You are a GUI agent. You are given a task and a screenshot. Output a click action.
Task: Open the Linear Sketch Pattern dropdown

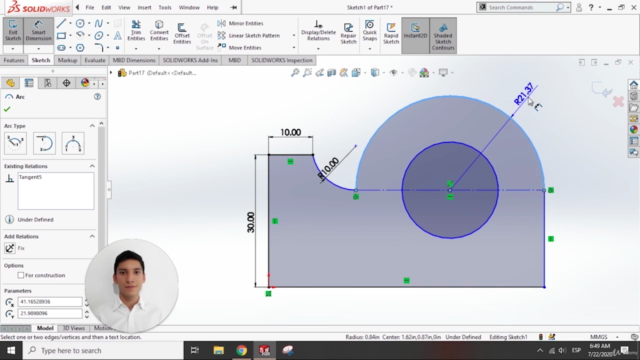point(293,36)
